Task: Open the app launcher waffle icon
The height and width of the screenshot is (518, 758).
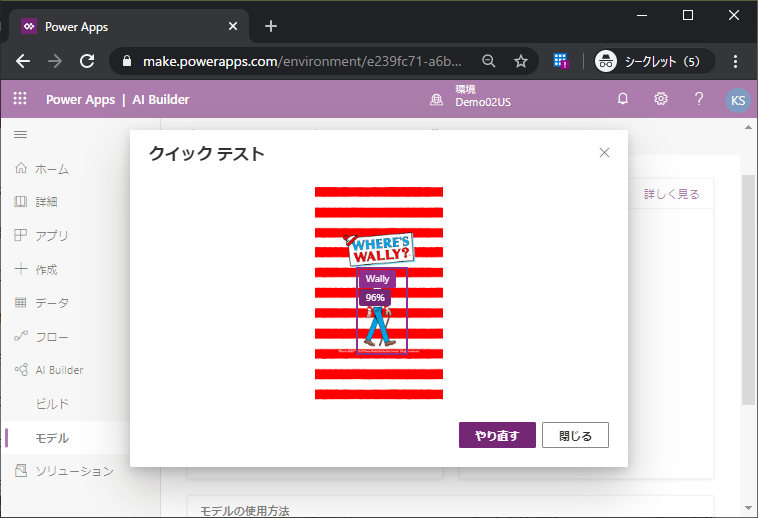Action: 20,99
